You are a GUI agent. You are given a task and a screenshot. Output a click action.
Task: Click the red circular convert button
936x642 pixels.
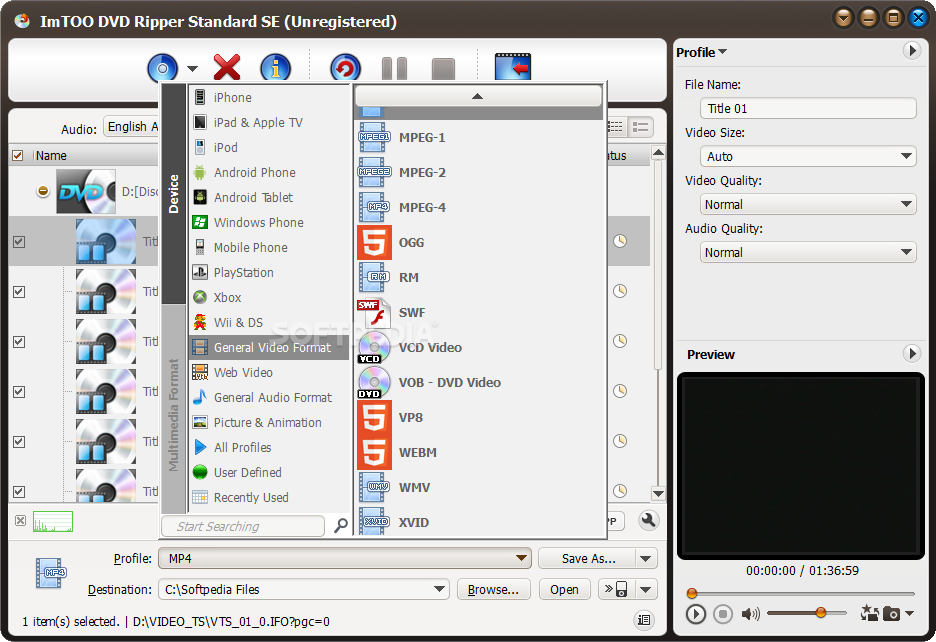pyautogui.click(x=346, y=68)
